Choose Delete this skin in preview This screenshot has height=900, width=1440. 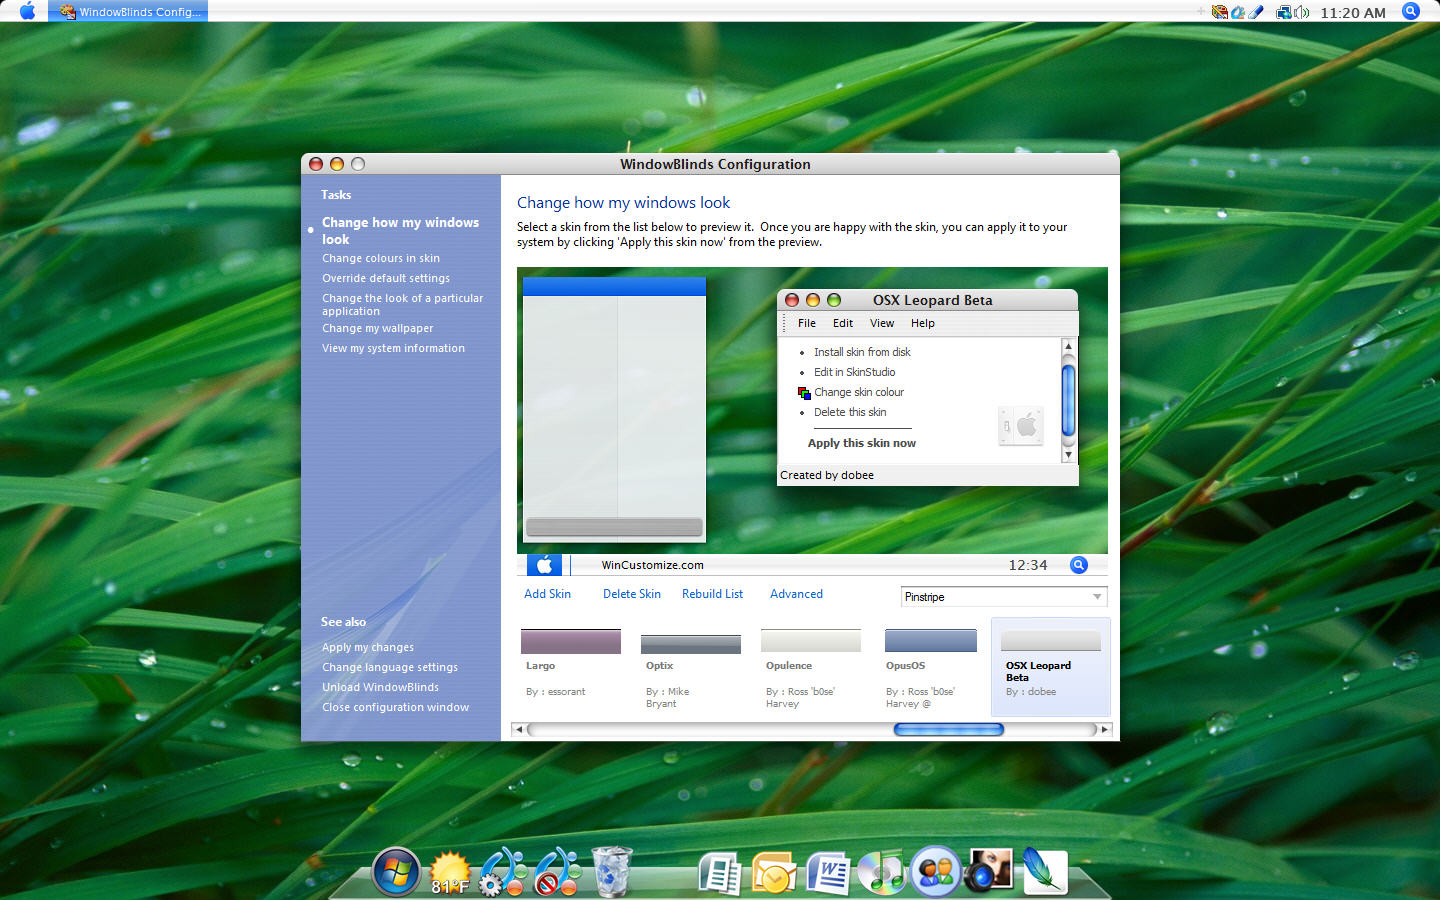click(850, 412)
